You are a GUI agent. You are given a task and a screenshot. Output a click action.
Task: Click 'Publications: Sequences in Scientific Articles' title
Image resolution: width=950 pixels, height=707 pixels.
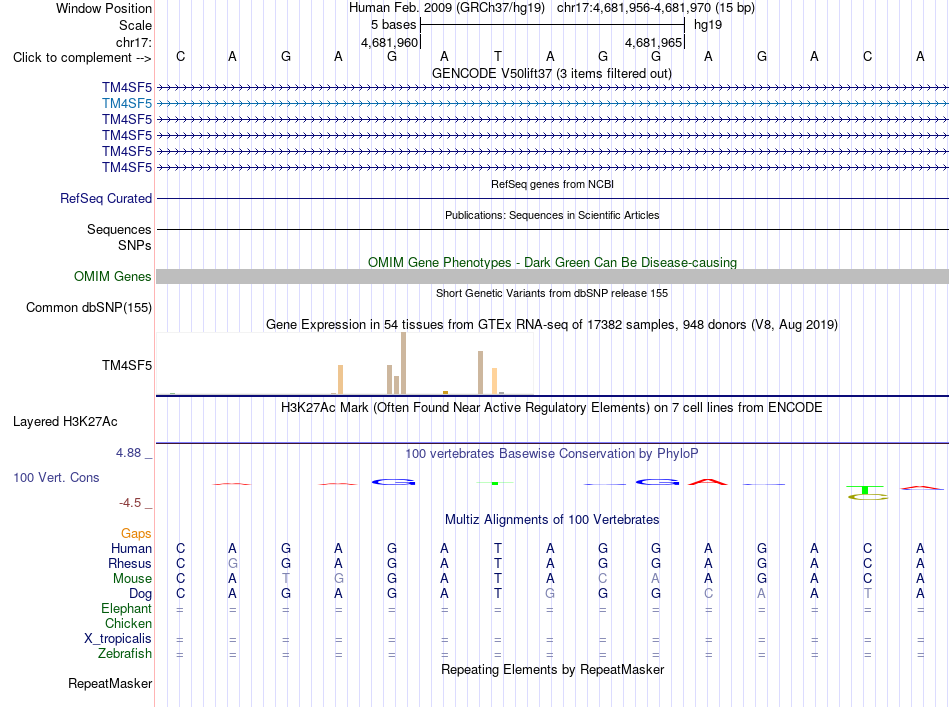552,215
